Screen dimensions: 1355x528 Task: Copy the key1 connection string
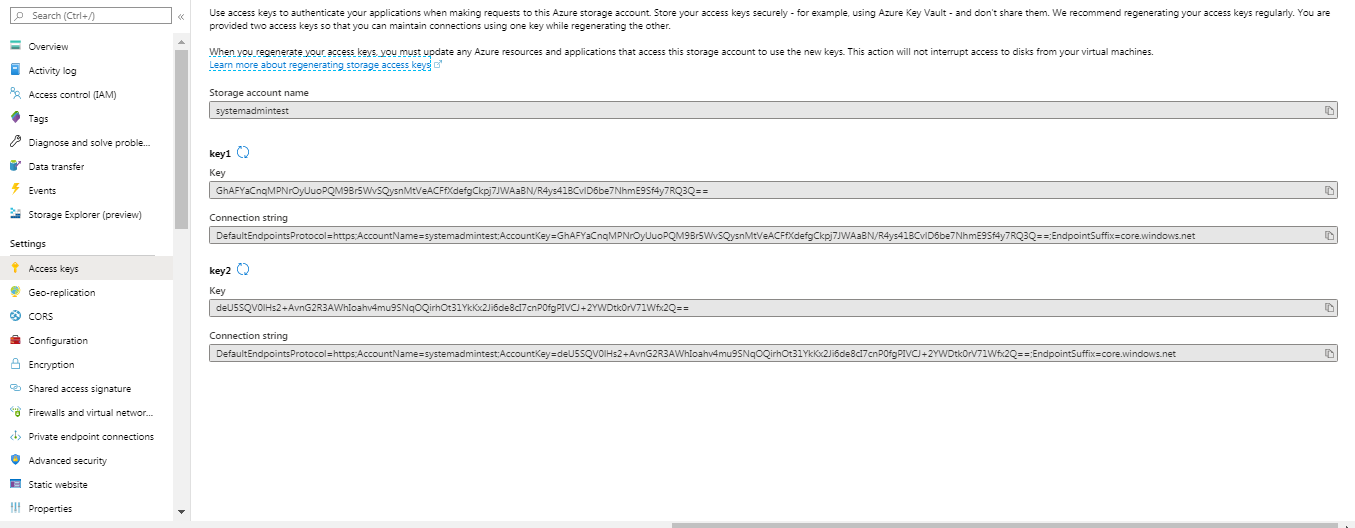[1329, 236]
